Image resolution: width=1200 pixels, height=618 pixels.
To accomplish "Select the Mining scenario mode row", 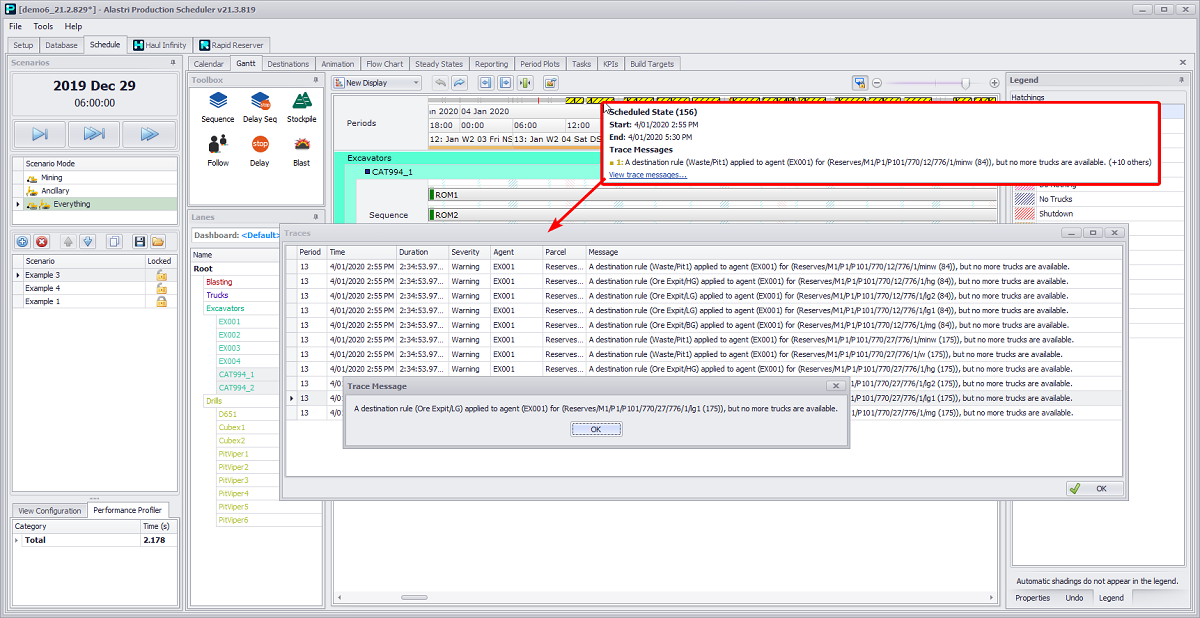I will (x=50, y=178).
